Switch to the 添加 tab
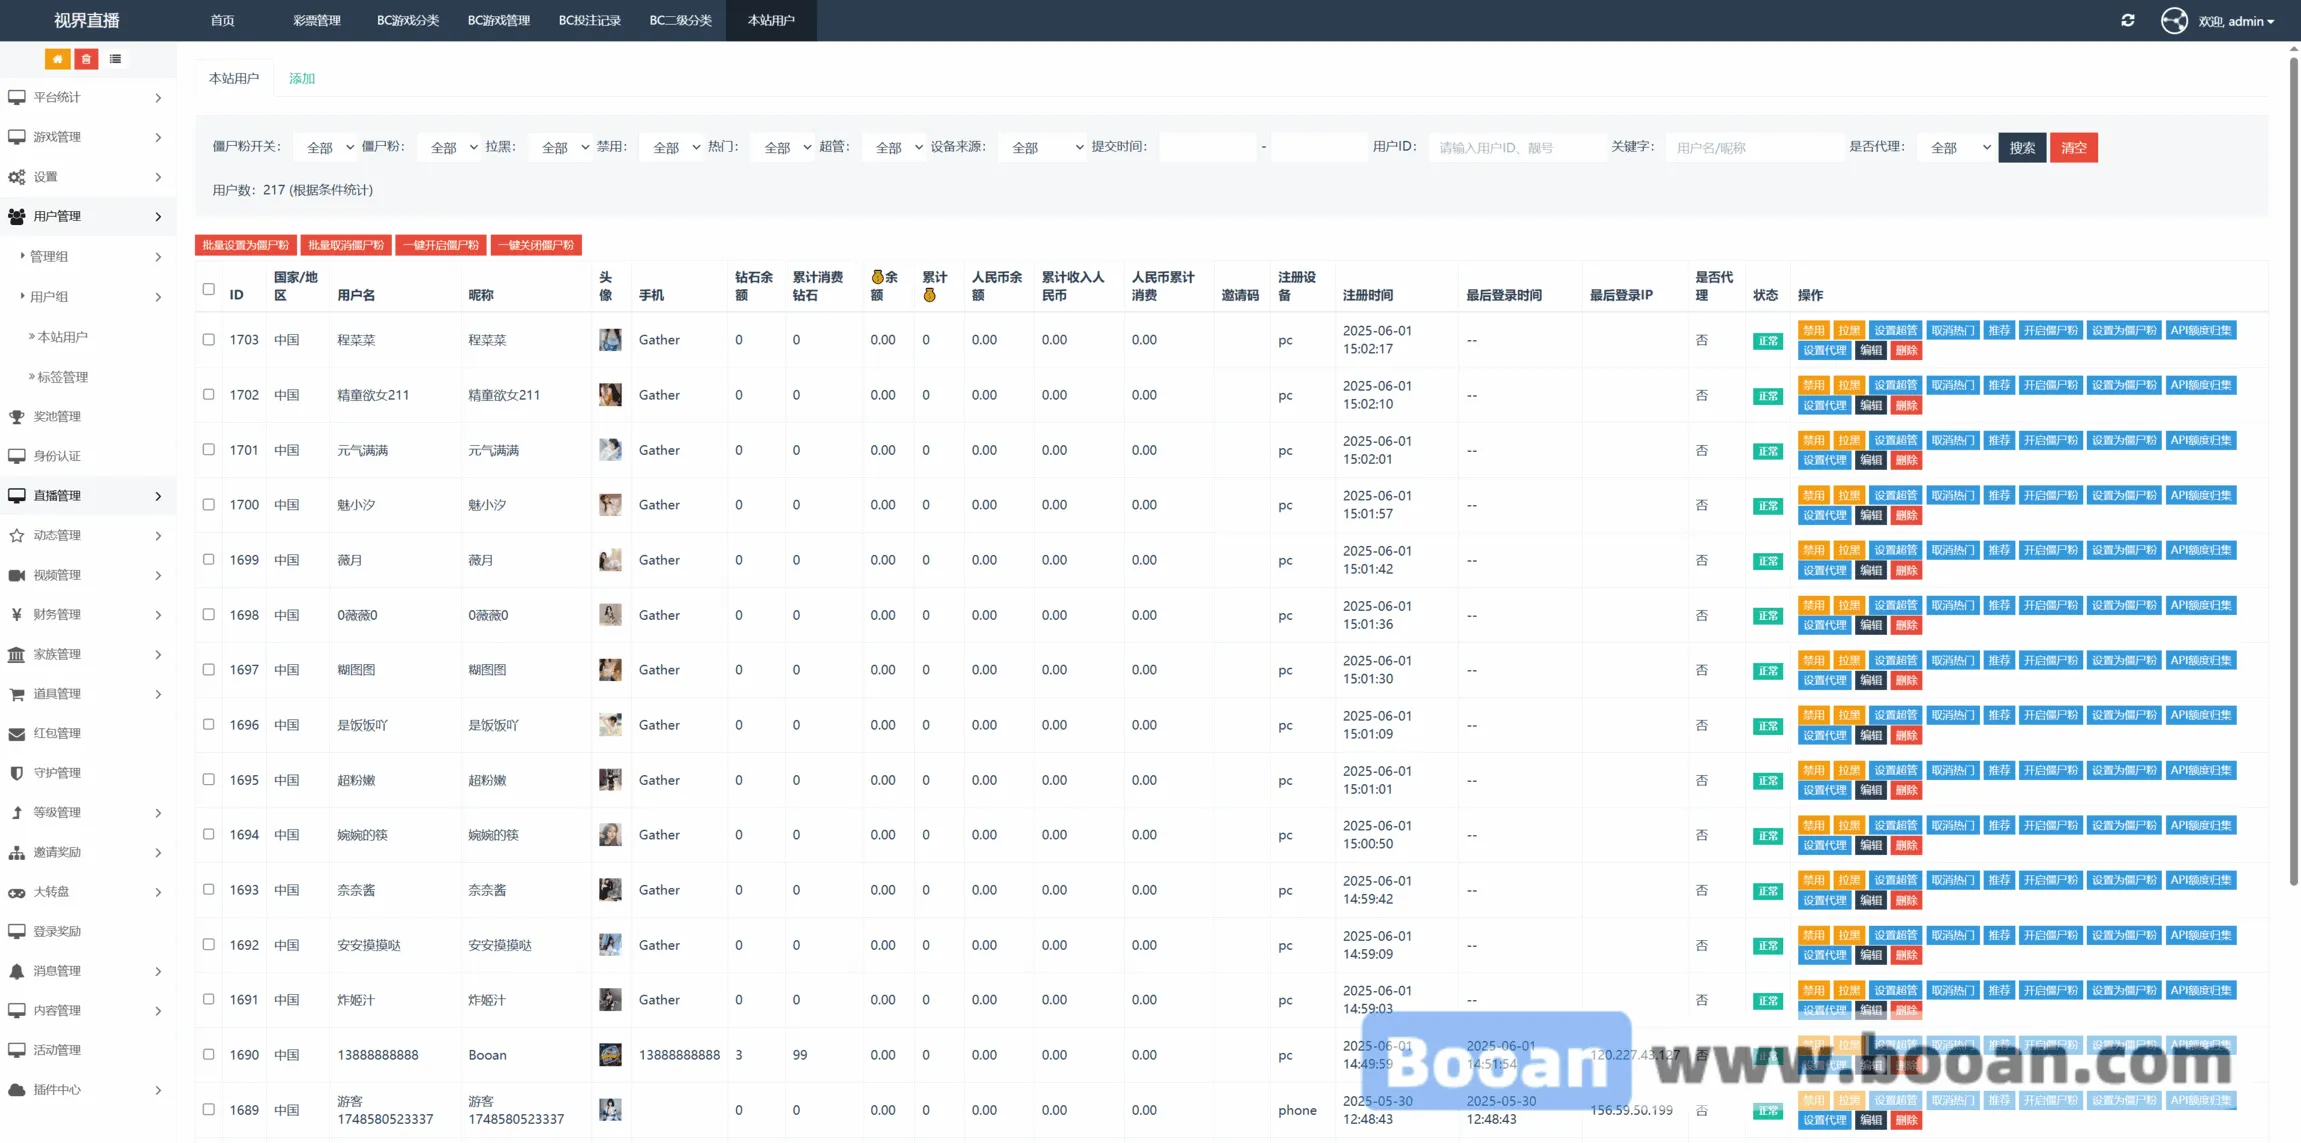Screen dimensions: 2301x1143 pos(301,78)
